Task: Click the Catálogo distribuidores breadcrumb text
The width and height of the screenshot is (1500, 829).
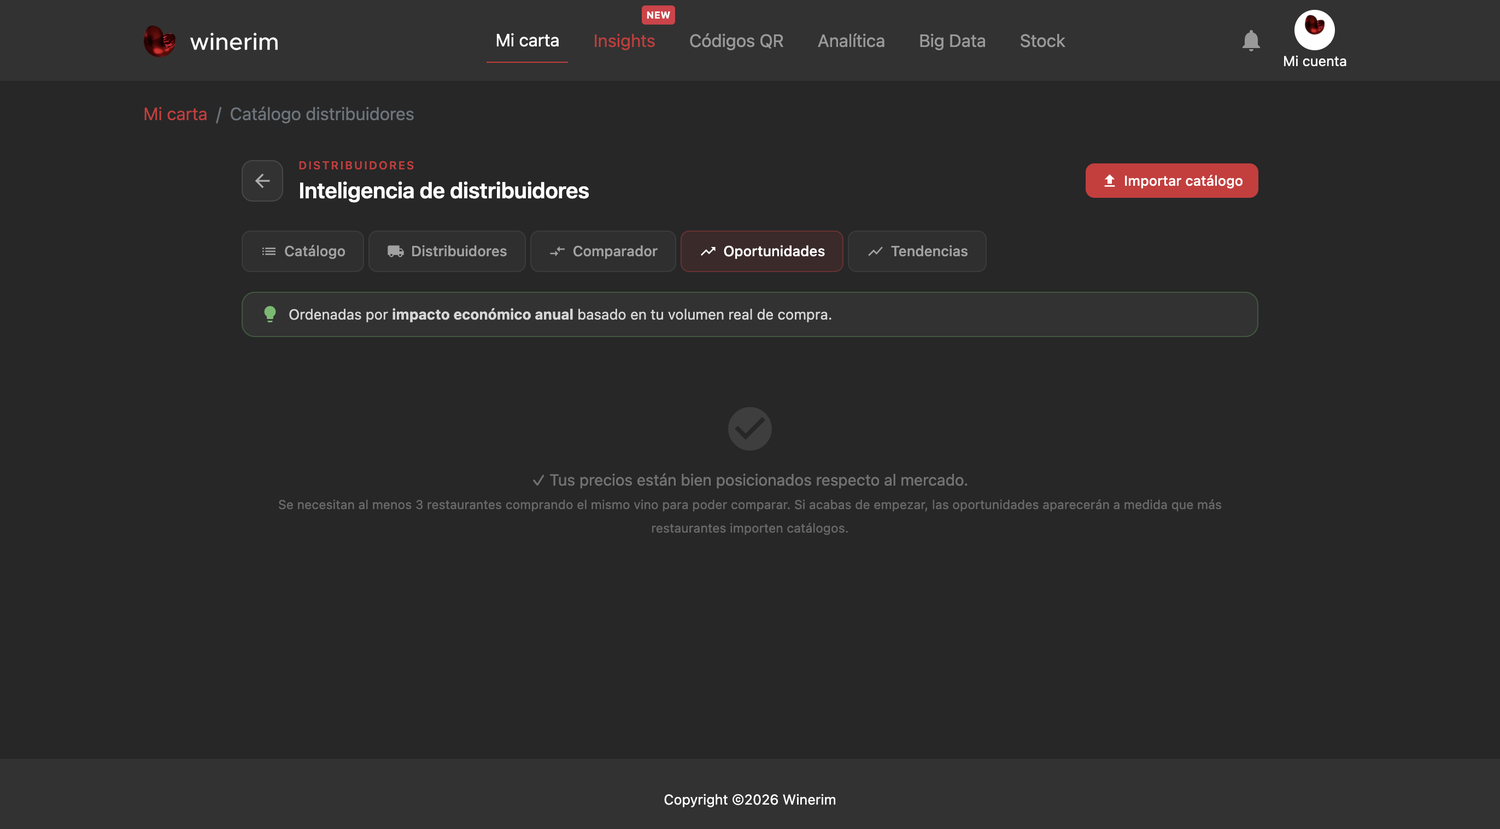Action: [x=322, y=114]
